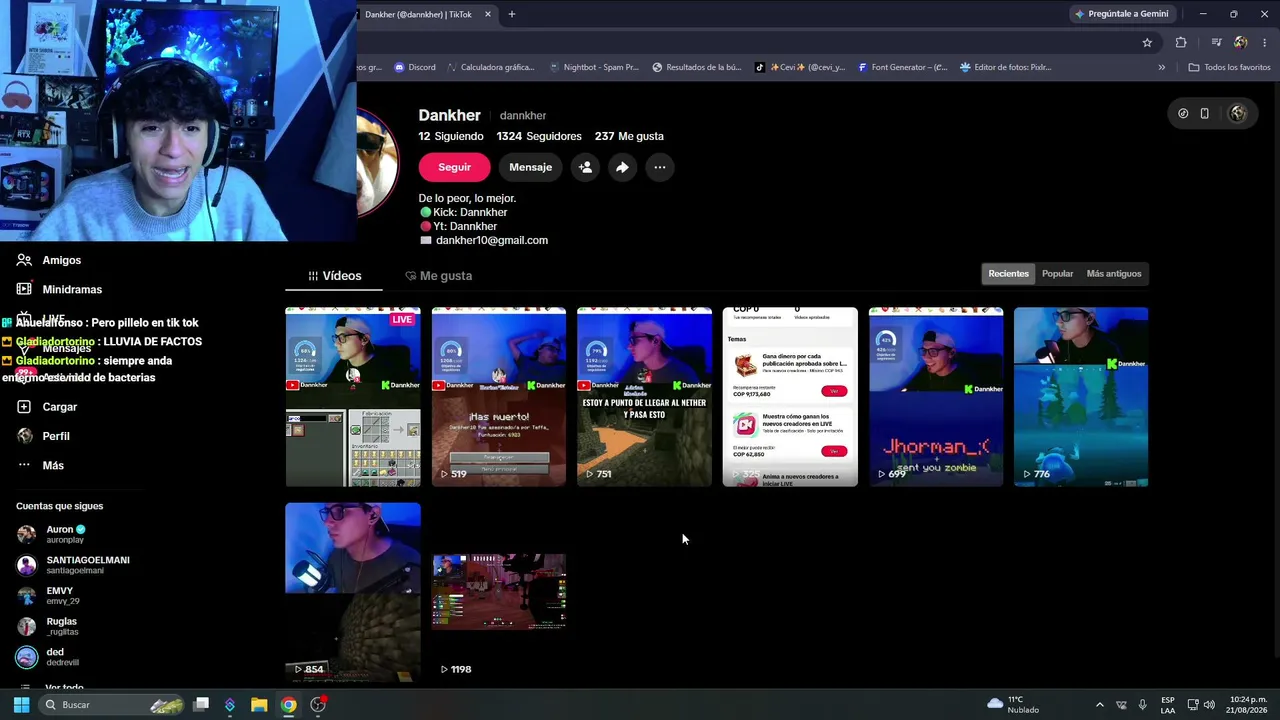
Task: Open the video with 776 views
Action: click(1081, 397)
